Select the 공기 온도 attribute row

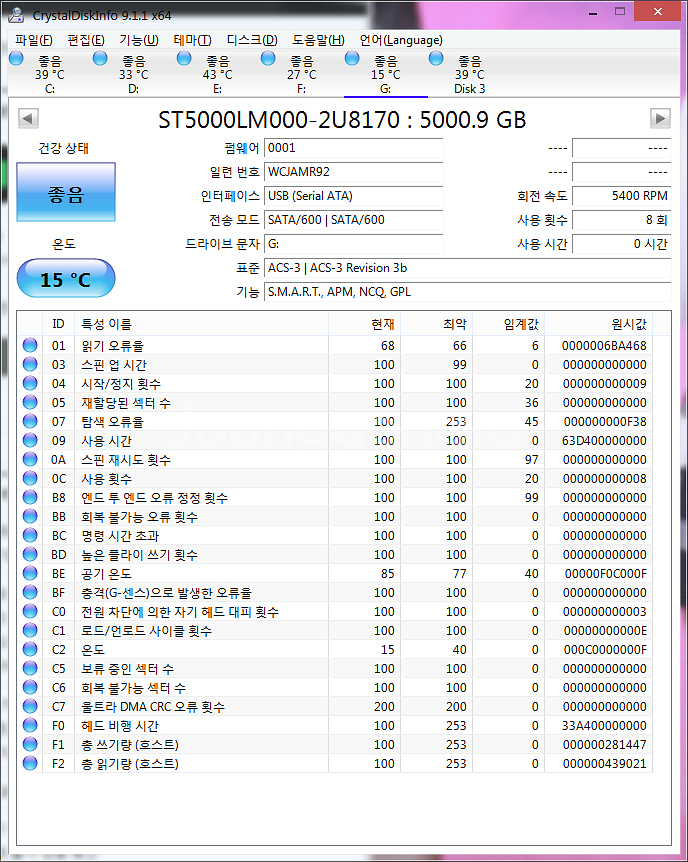coord(335,573)
